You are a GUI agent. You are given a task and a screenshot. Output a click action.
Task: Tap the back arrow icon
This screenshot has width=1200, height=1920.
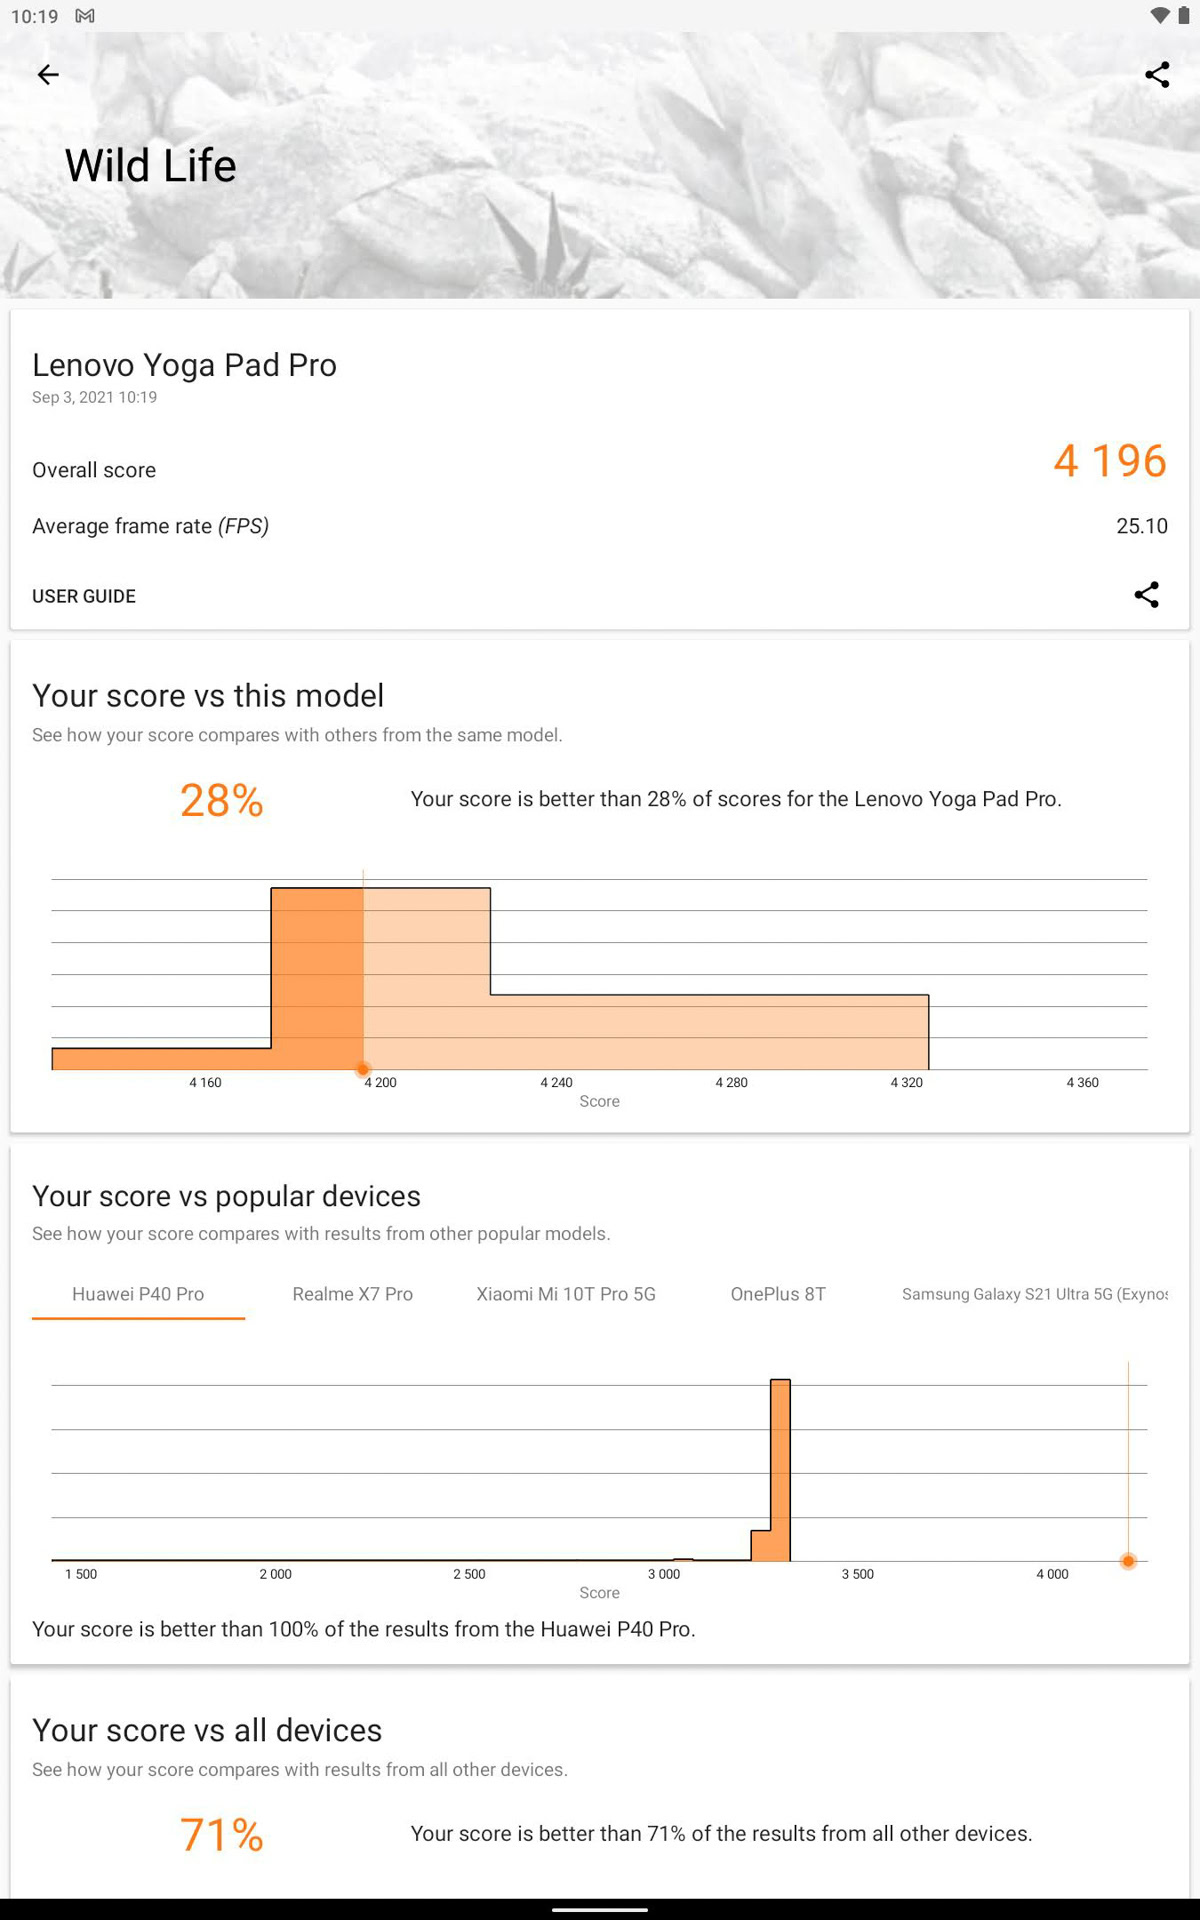point(48,75)
